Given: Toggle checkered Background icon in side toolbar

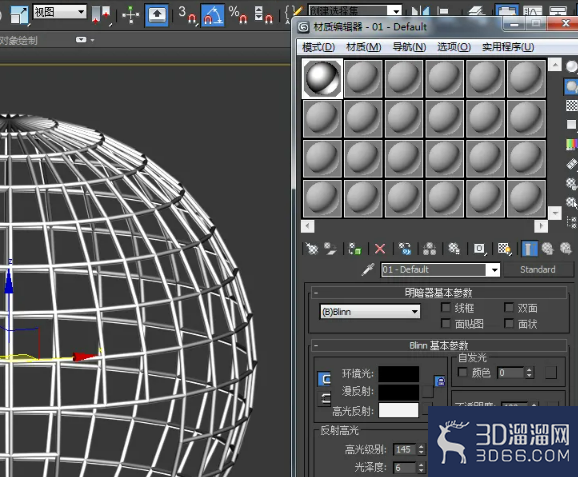Looking at the screenshot, I should [571, 105].
